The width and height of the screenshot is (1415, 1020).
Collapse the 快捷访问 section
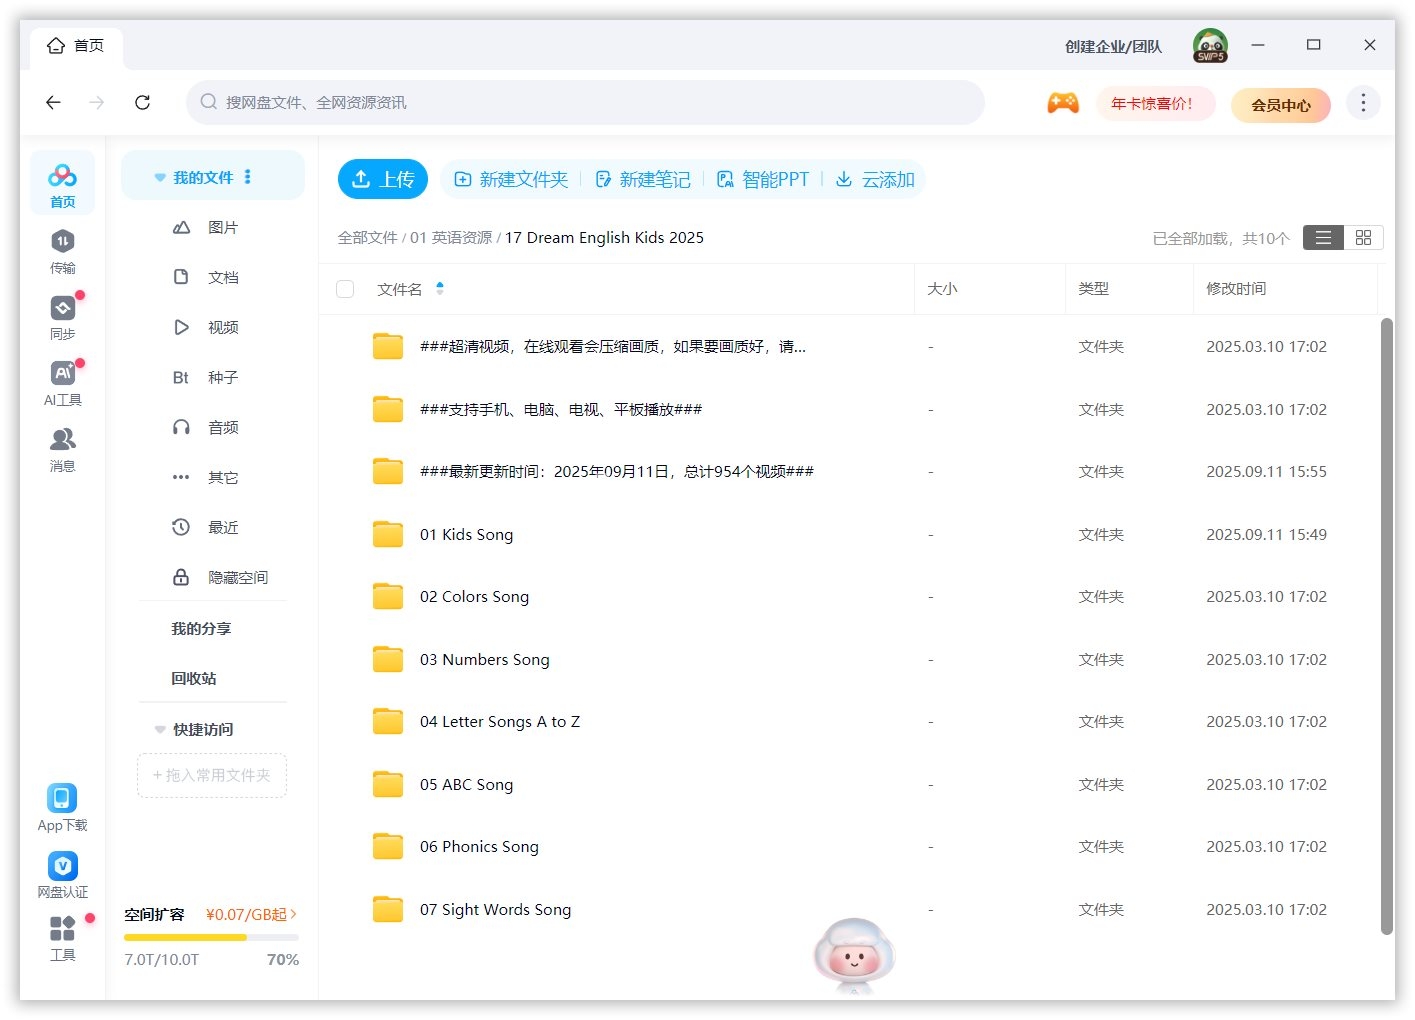pos(160,729)
